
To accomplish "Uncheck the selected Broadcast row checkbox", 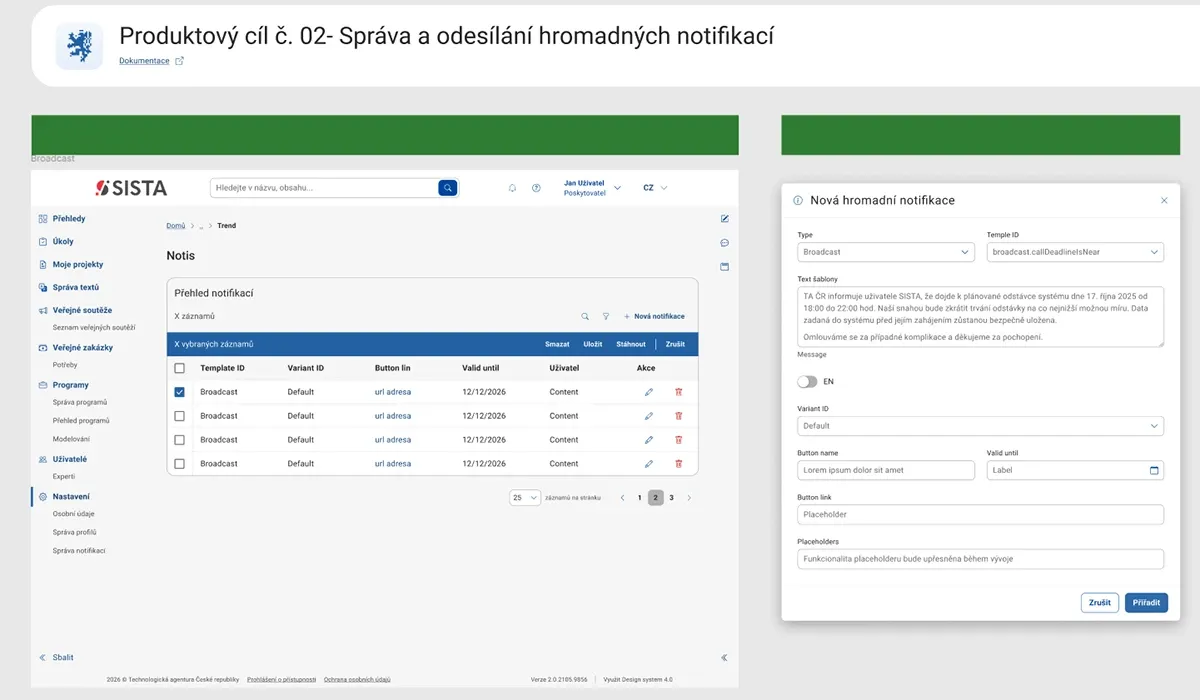I will click(x=180, y=392).
